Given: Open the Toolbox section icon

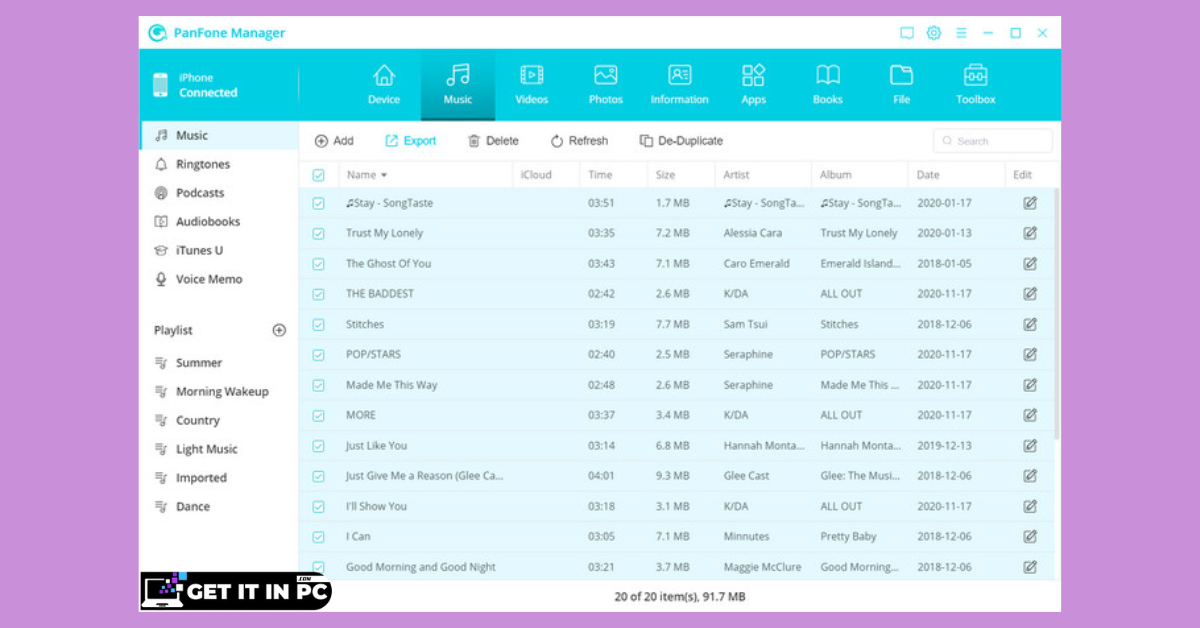Looking at the screenshot, I should pyautogui.click(x=976, y=76).
